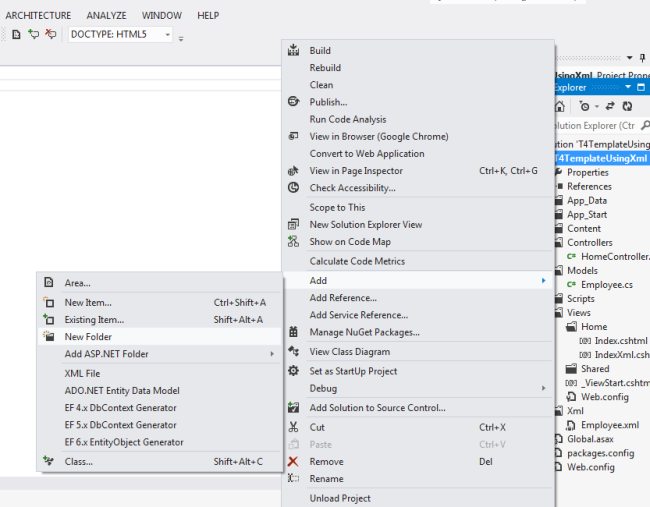
Task: Expand the Debug submenu
Action: coord(543,388)
